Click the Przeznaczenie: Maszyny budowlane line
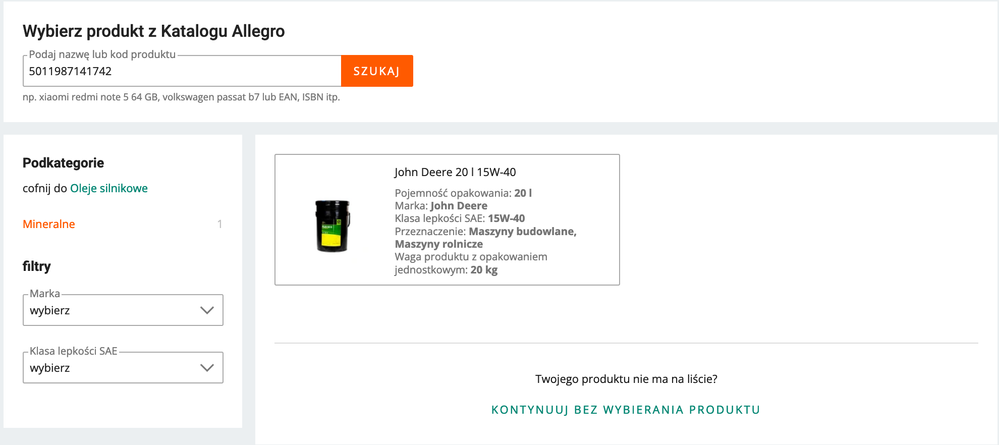The width and height of the screenshot is (999, 445). pos(485,237)
